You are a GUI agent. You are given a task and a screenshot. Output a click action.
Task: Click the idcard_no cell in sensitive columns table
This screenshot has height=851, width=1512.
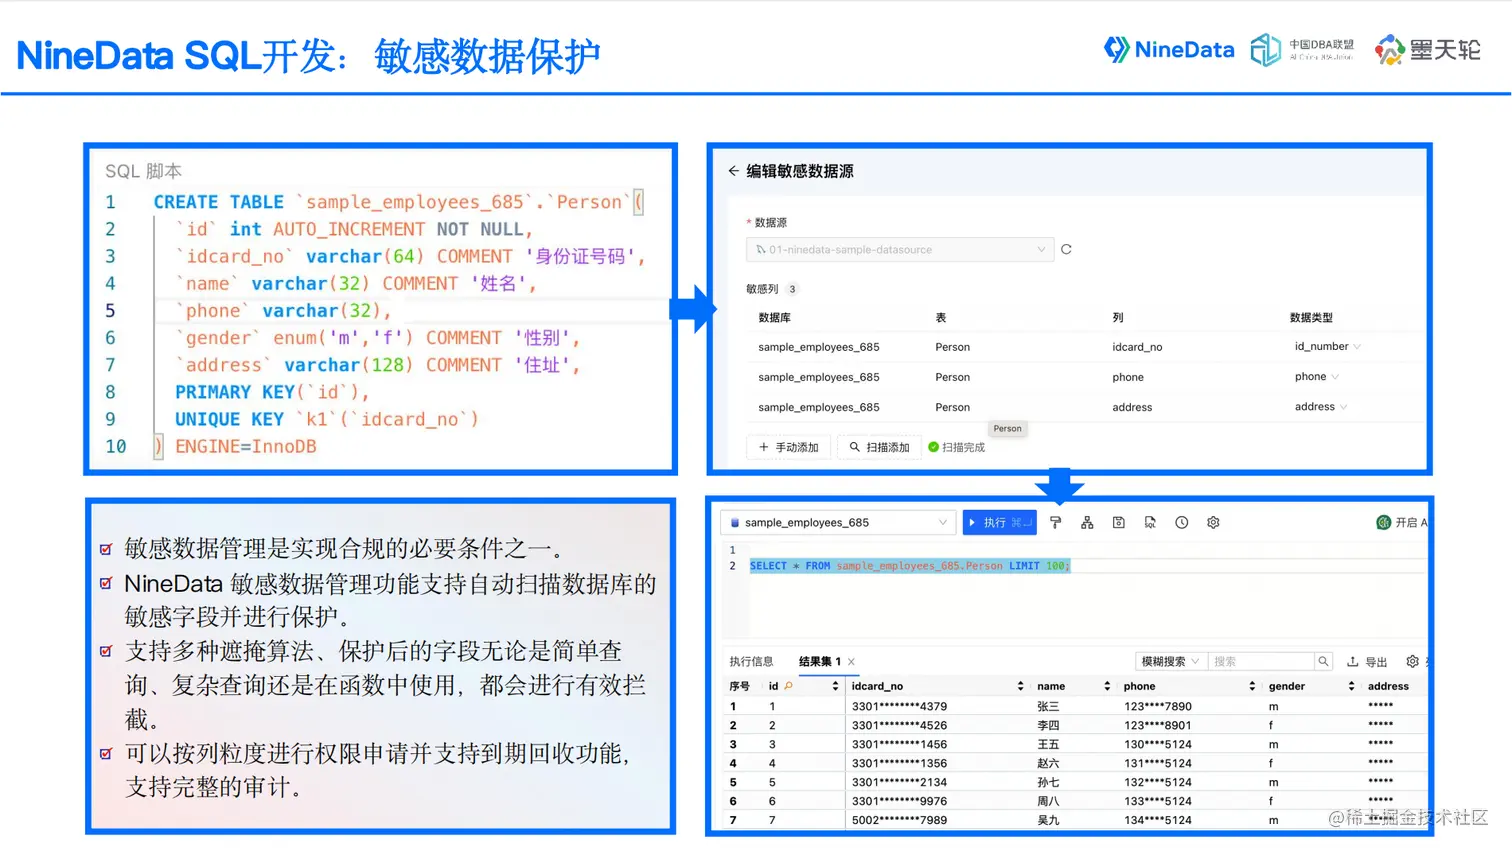point(1137,347)
